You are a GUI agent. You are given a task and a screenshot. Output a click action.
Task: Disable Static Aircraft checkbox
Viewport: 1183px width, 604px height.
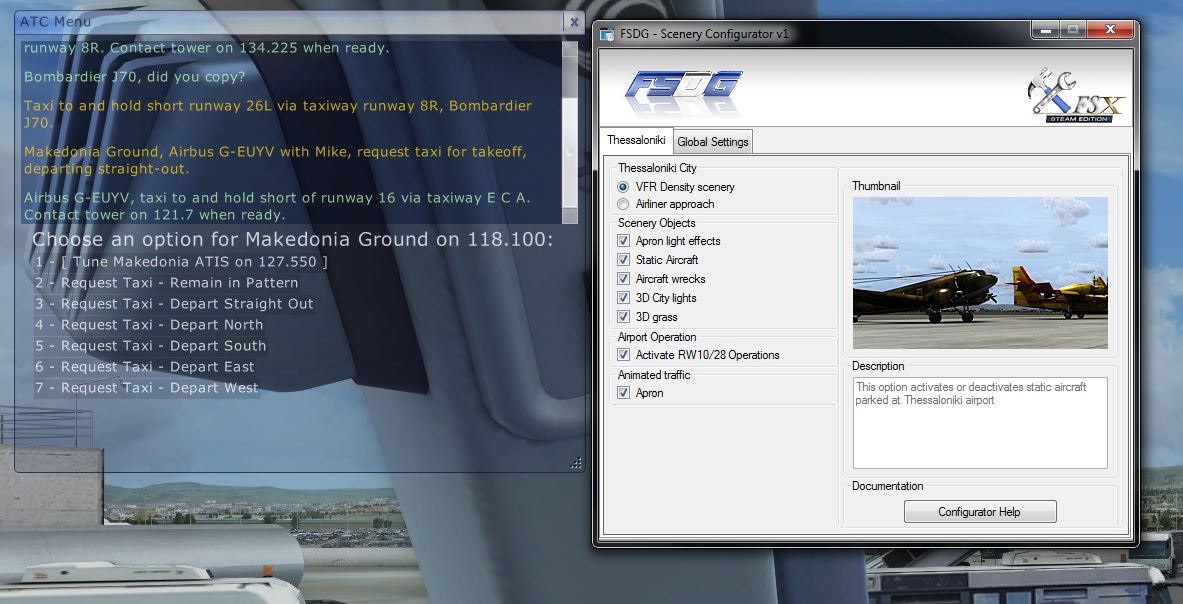click(x=624, y=260)
